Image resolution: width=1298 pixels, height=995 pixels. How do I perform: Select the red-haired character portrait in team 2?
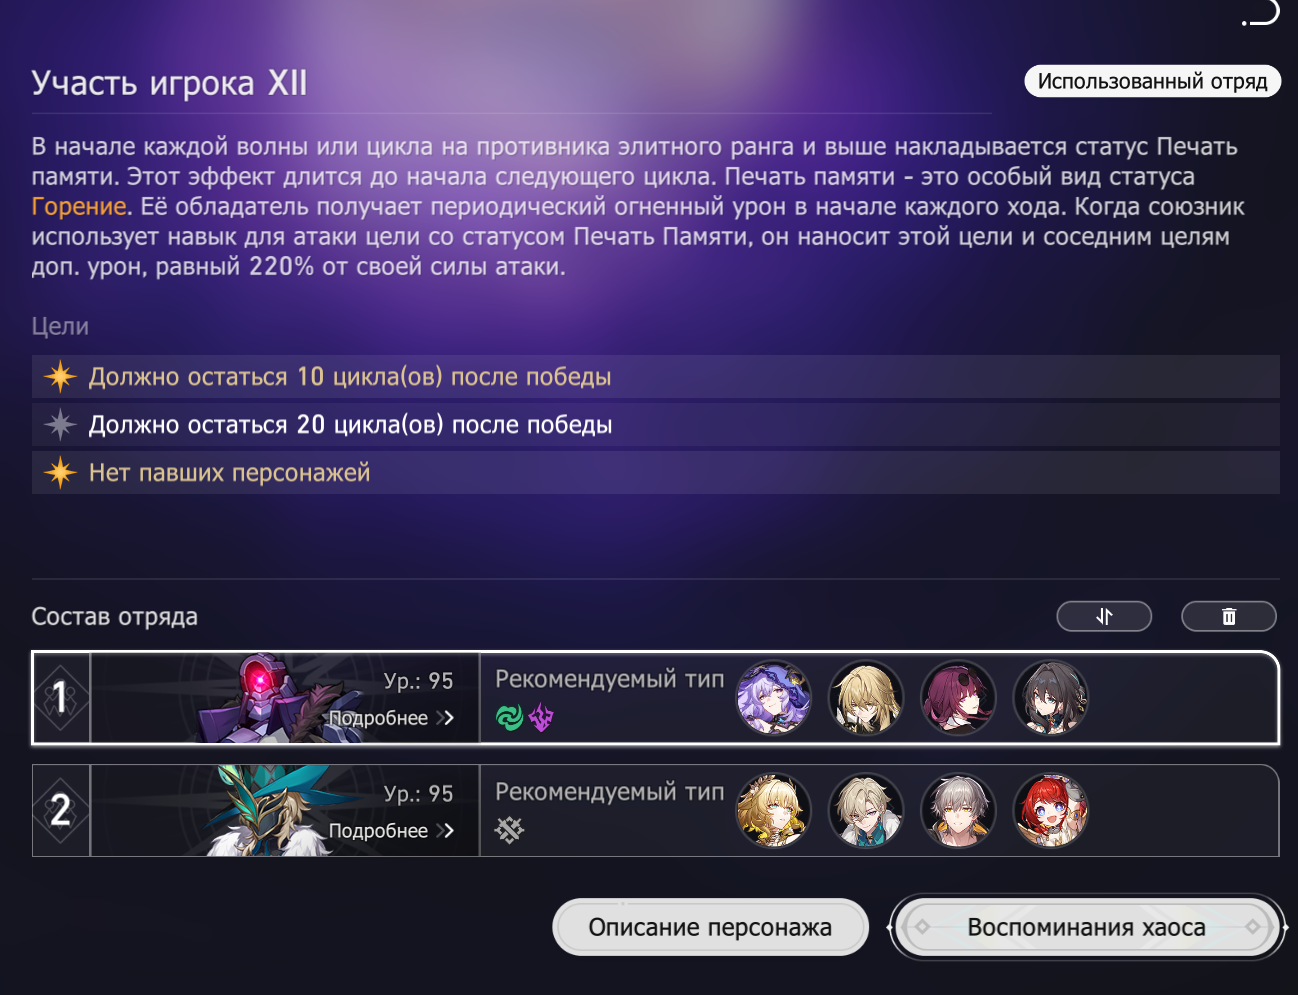tap(1051, 810)
